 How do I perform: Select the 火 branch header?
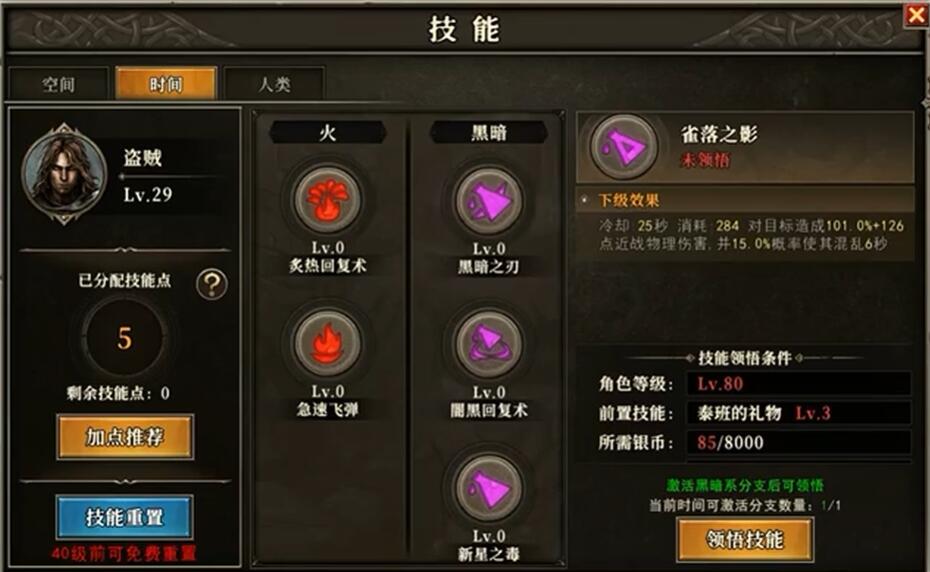coord(327,132)
